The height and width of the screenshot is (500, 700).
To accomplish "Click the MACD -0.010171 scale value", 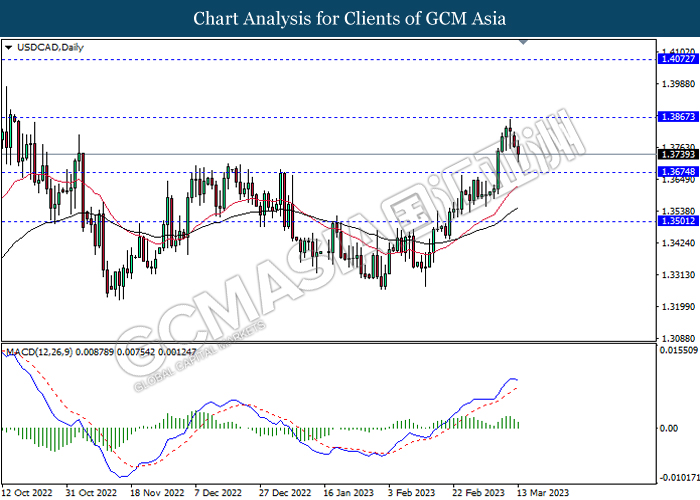I will 679,478.
